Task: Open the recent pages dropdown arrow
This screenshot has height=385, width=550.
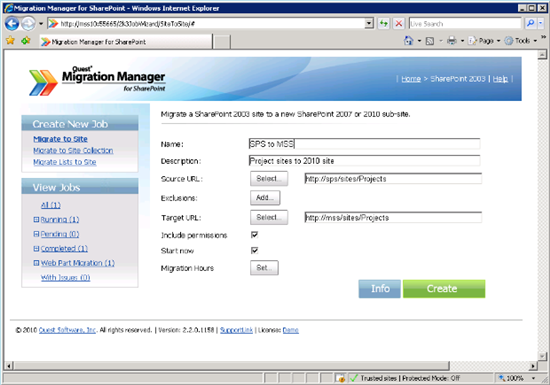Action: (41, 24)
